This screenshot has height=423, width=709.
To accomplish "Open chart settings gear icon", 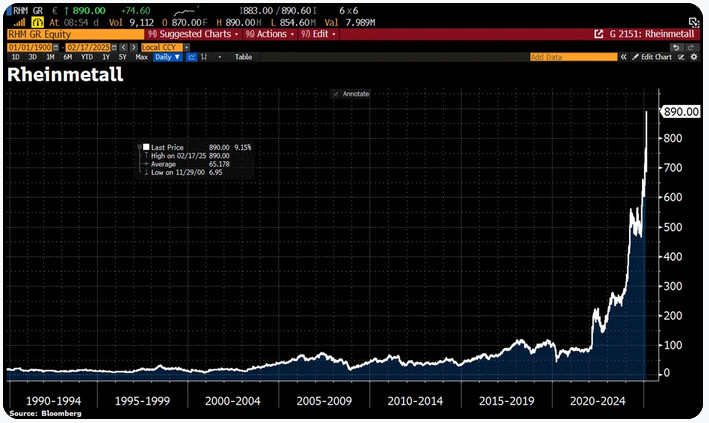I will (694, 57).
